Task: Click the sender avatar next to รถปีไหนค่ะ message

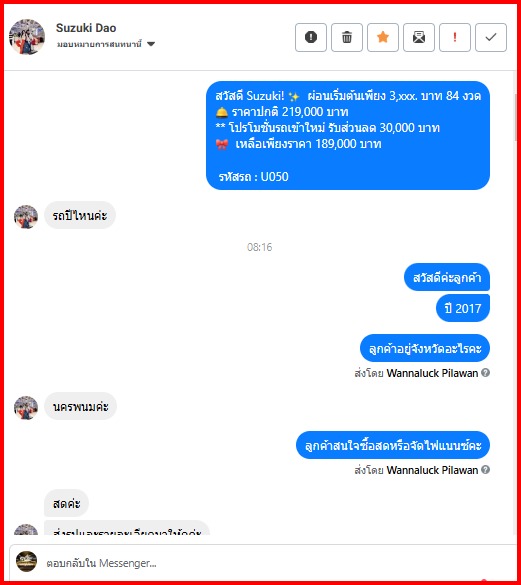Action: (26, 217)
